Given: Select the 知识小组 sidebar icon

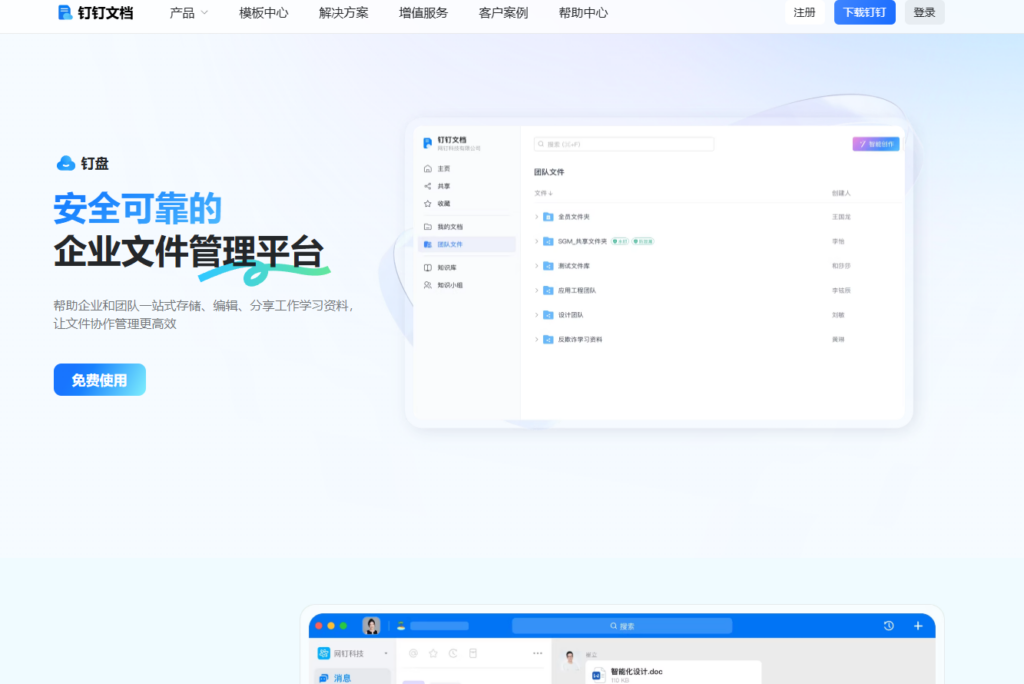Looking at the screenshot, I should (428, 285).
